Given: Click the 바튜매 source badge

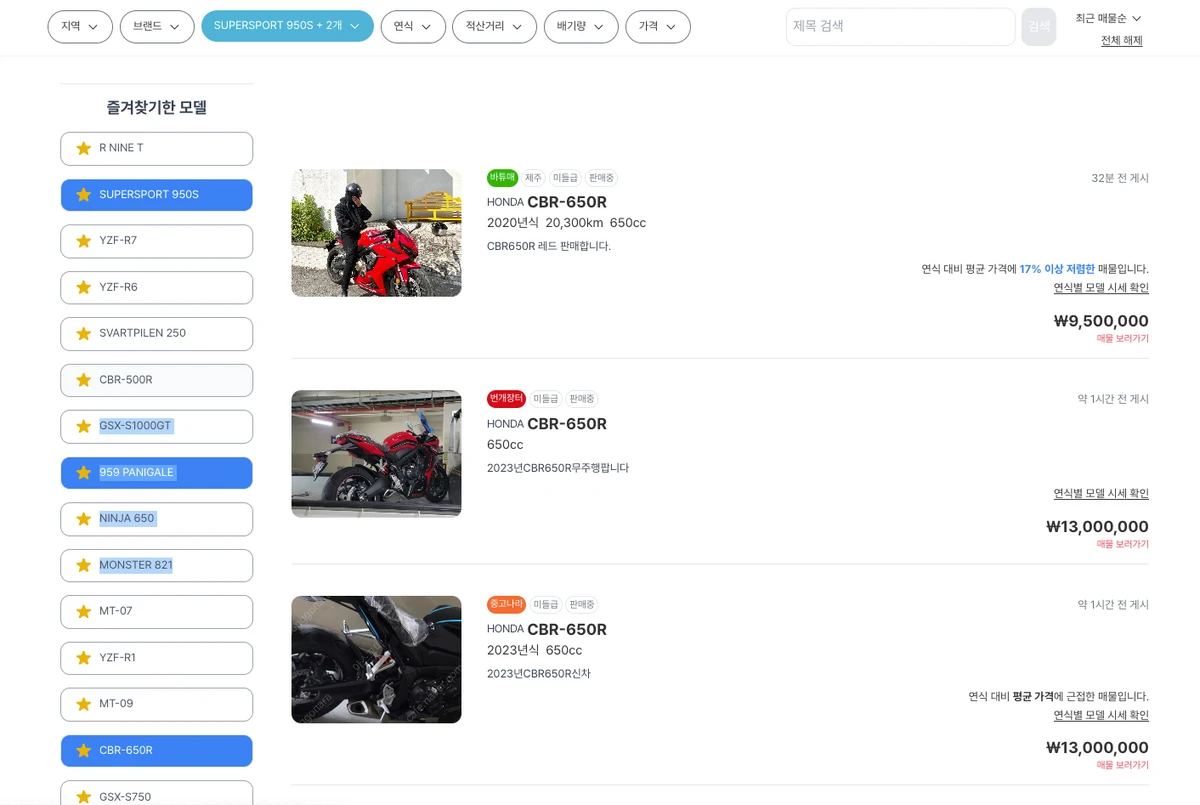Looking at the screenshot, I should coord(502,178).
